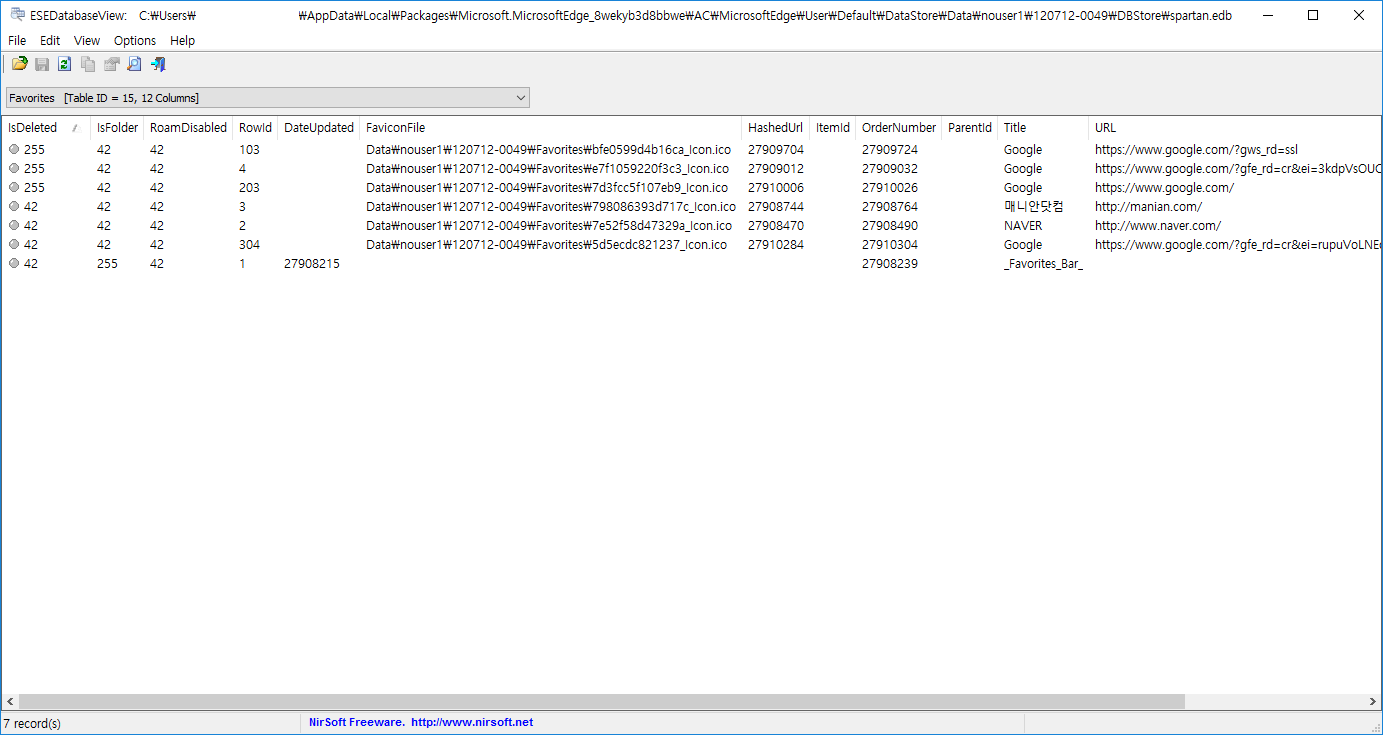Sort by the OrderNumber column header
This screenshot has height=735, width=1383.
tap(899, 127)
